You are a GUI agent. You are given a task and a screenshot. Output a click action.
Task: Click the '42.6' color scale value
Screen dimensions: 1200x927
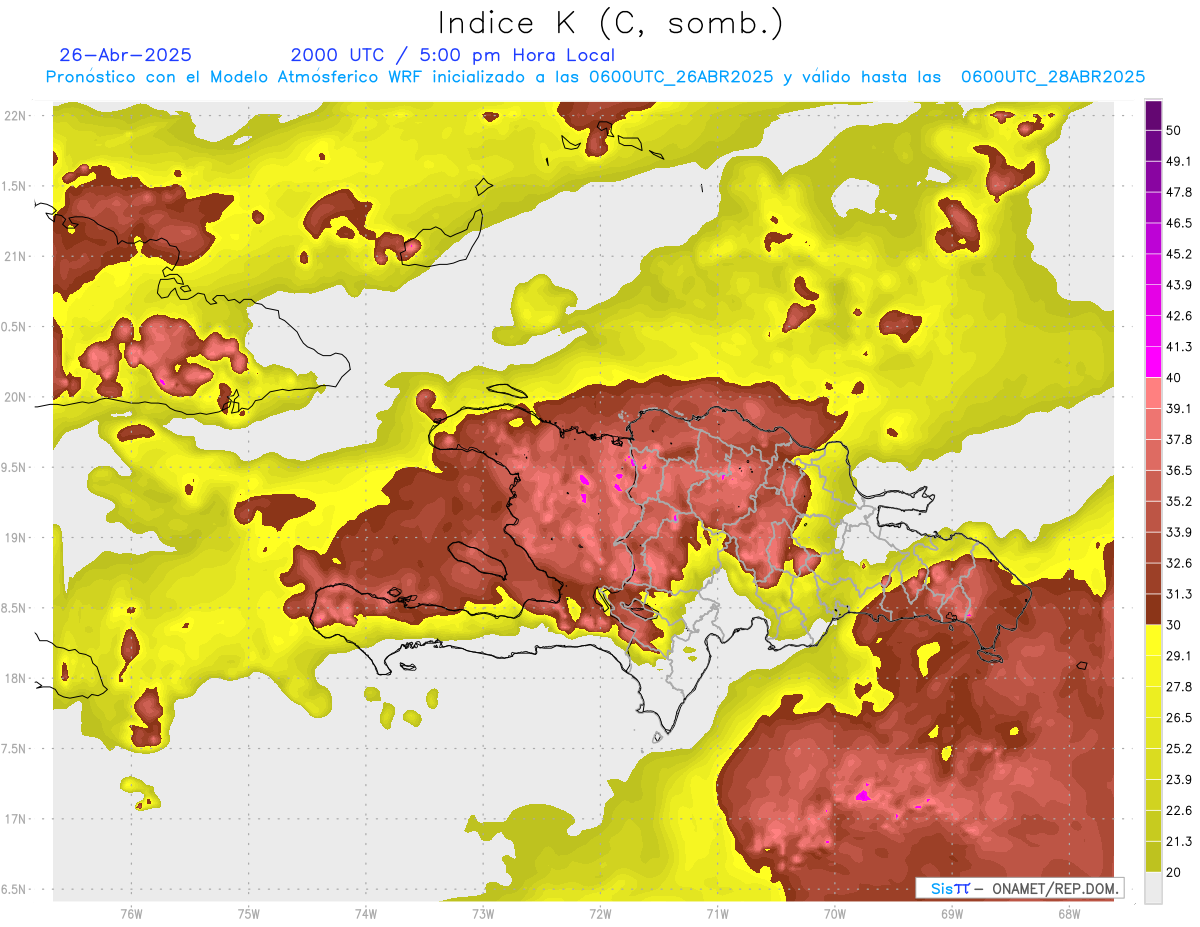1178,316
